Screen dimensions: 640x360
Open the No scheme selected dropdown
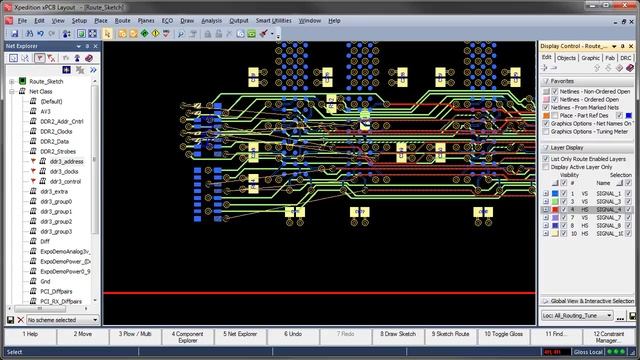pyautogui.click(x=63, y=320)
